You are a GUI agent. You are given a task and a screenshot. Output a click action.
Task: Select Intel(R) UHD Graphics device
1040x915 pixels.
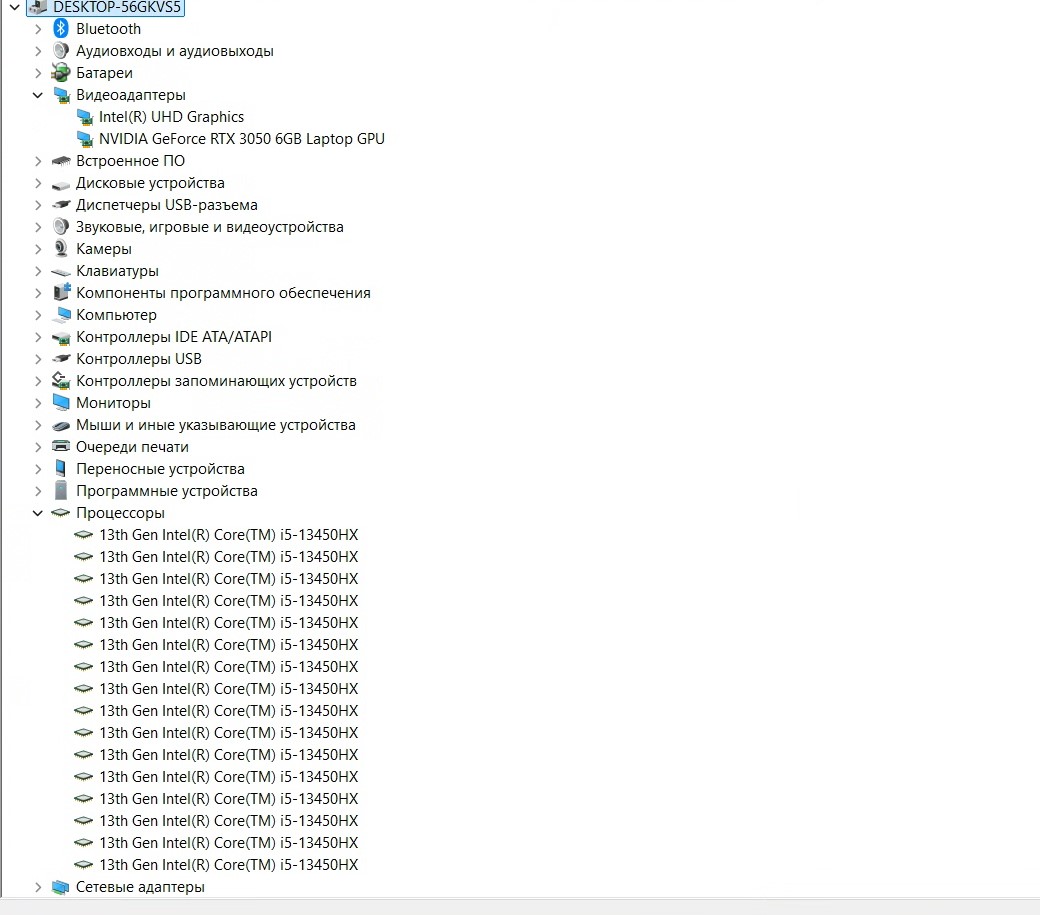click(171, 117)
